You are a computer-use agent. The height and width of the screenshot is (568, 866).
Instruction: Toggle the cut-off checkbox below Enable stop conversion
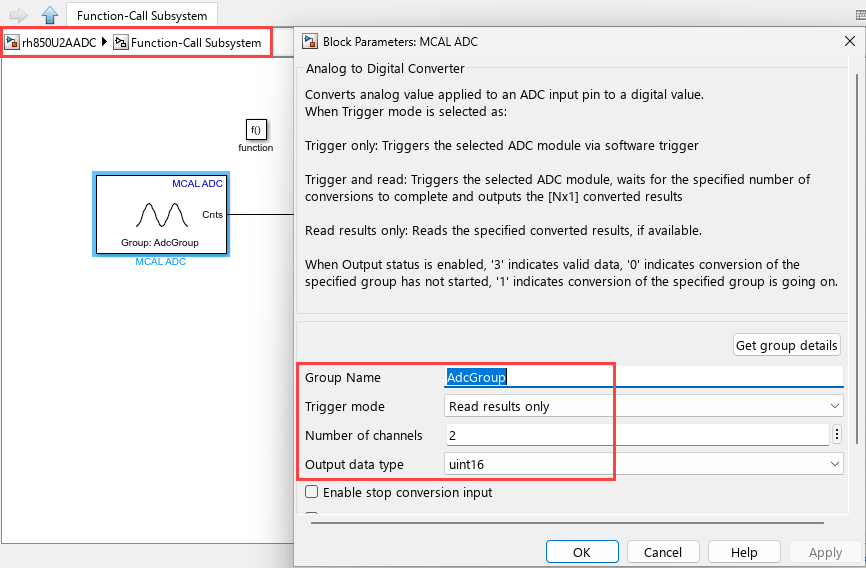(x=312, y=516)
